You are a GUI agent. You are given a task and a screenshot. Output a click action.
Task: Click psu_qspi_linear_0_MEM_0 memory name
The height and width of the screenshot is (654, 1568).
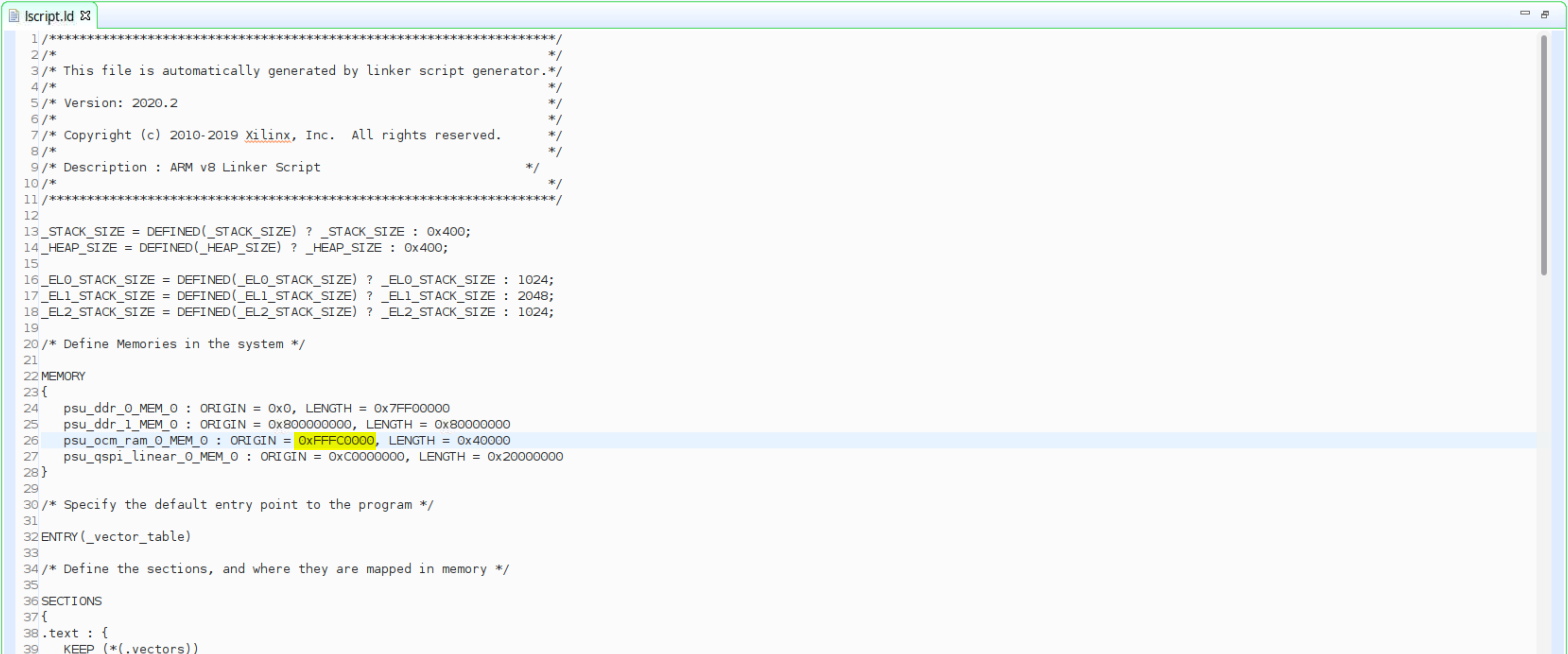click(x=150, y=456)
